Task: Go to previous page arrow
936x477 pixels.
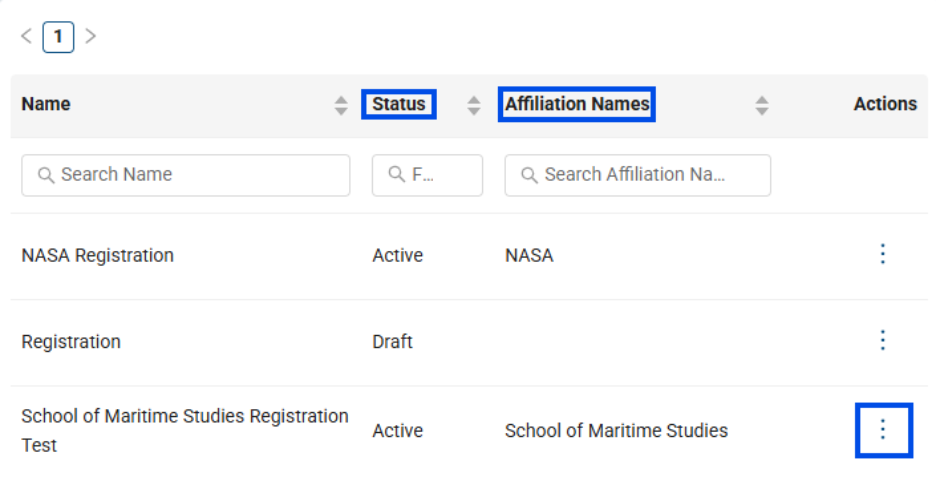Action: coord(26,36)
